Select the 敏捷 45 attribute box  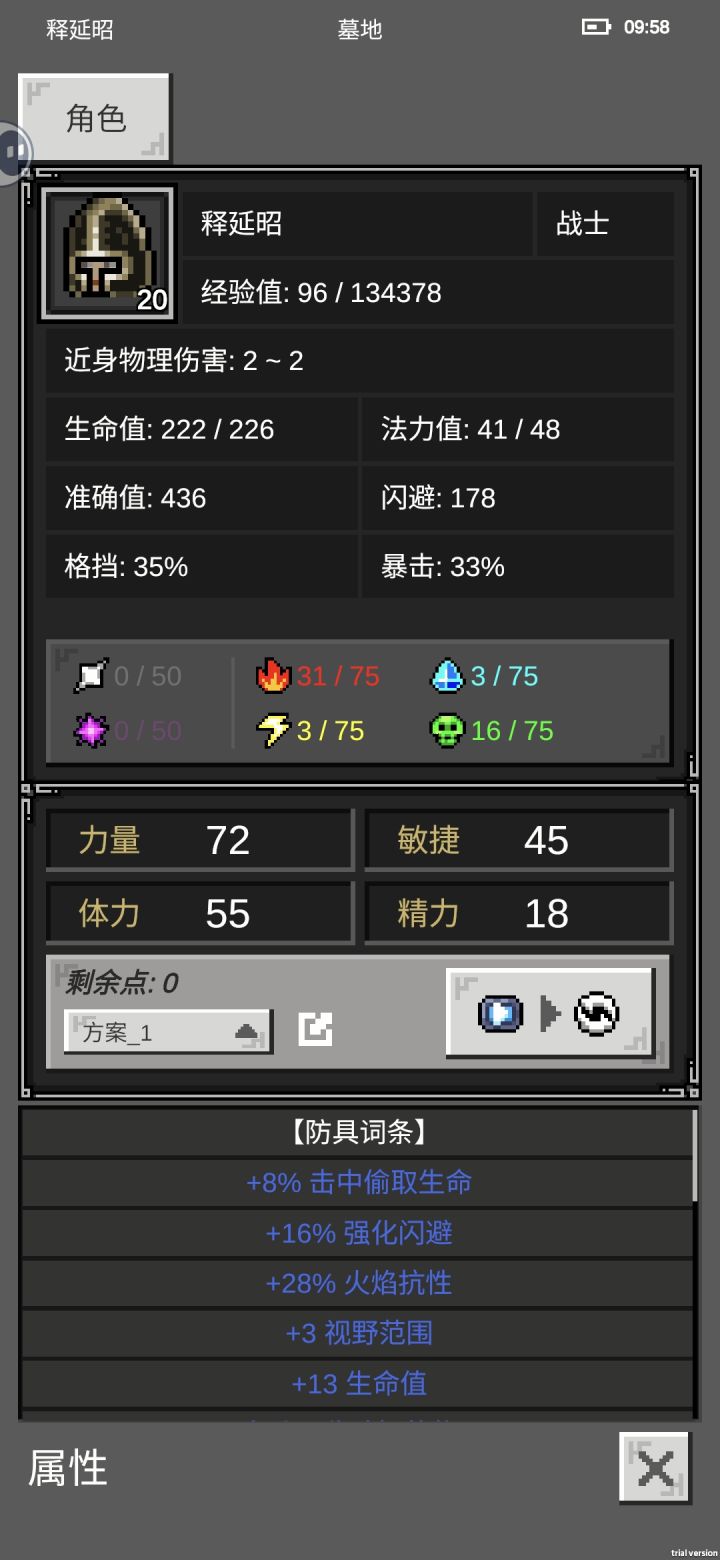[x=519, y=840]
